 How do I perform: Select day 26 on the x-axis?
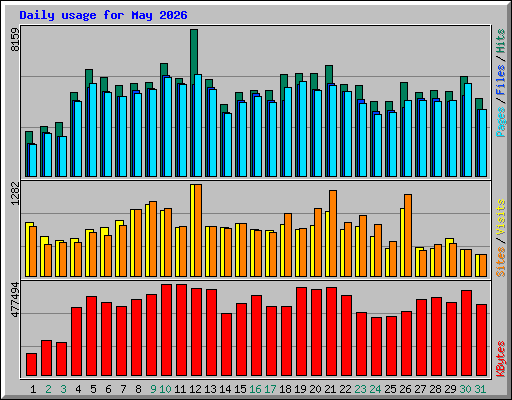point(405,389)
